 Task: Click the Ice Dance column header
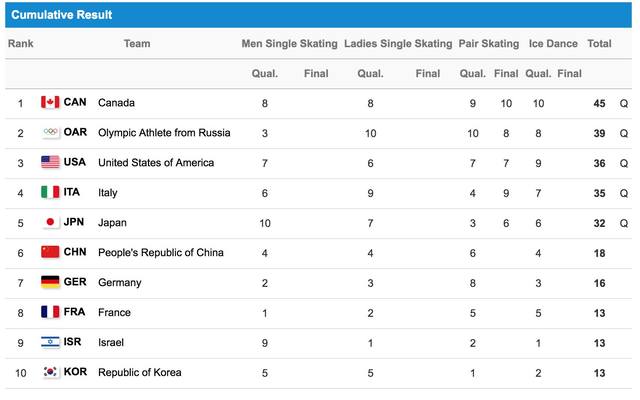(553, 43)
